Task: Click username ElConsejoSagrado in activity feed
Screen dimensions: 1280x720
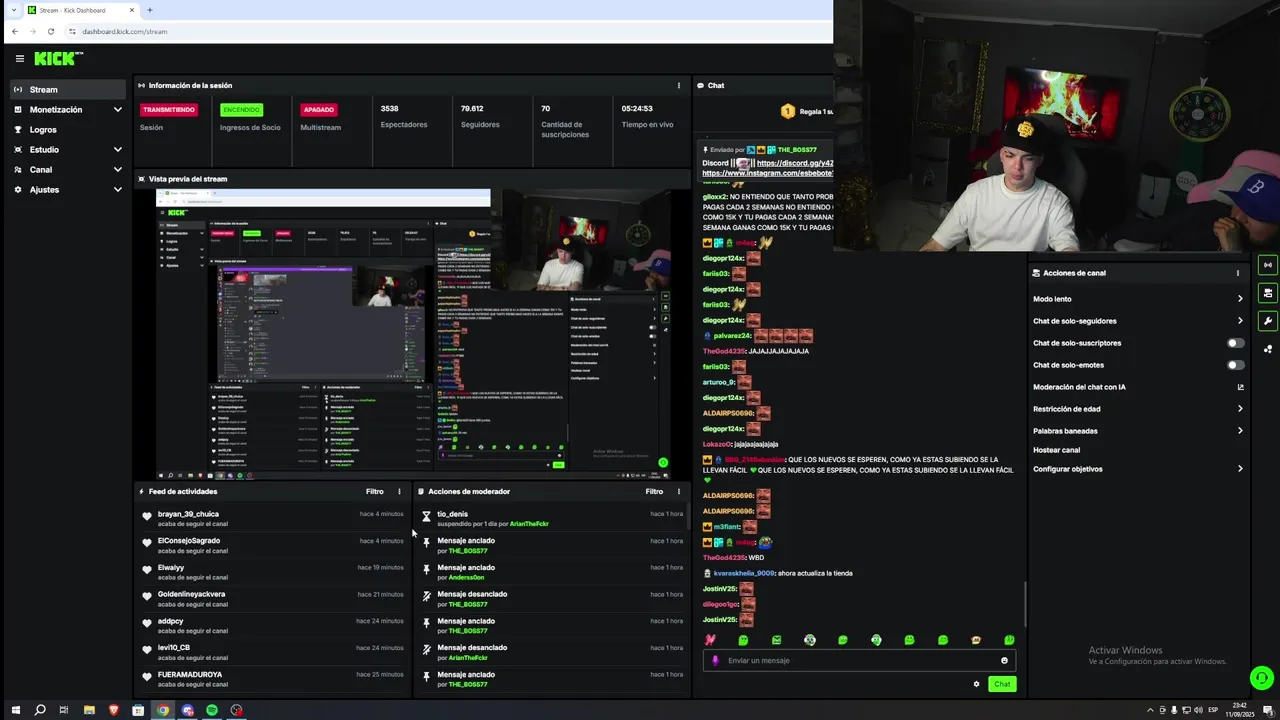Action: pos(189,541)
